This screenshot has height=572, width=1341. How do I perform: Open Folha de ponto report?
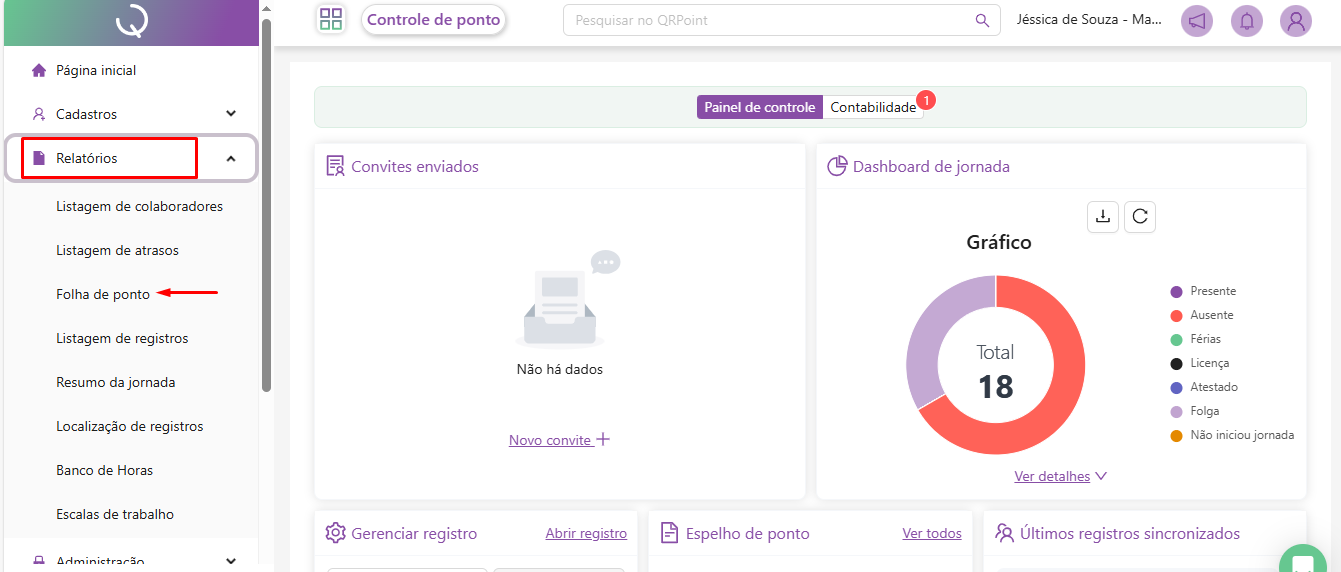[x=103, y=295]
